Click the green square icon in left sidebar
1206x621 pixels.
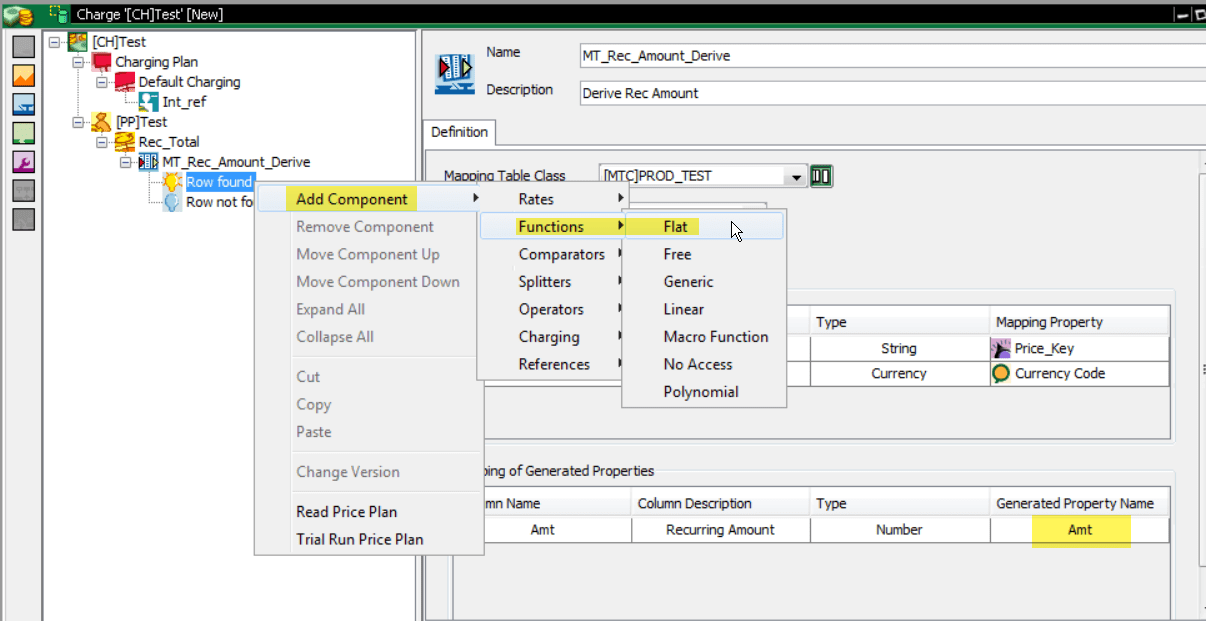24,133
